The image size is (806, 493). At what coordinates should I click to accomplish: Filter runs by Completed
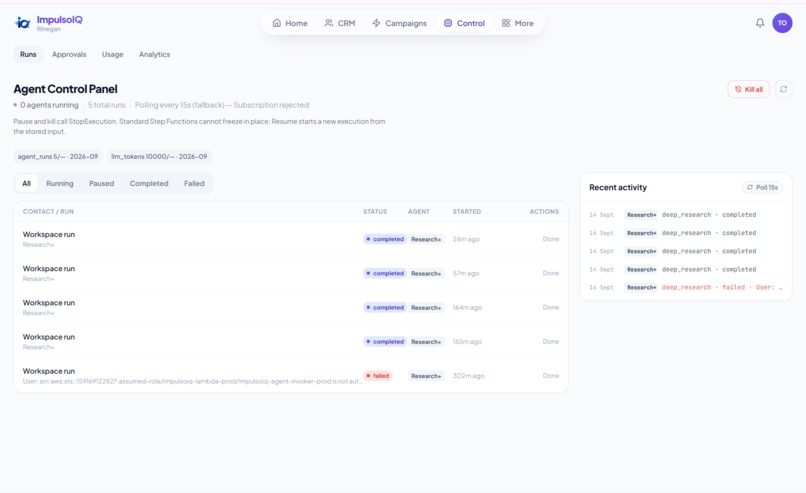pos(149,183)
